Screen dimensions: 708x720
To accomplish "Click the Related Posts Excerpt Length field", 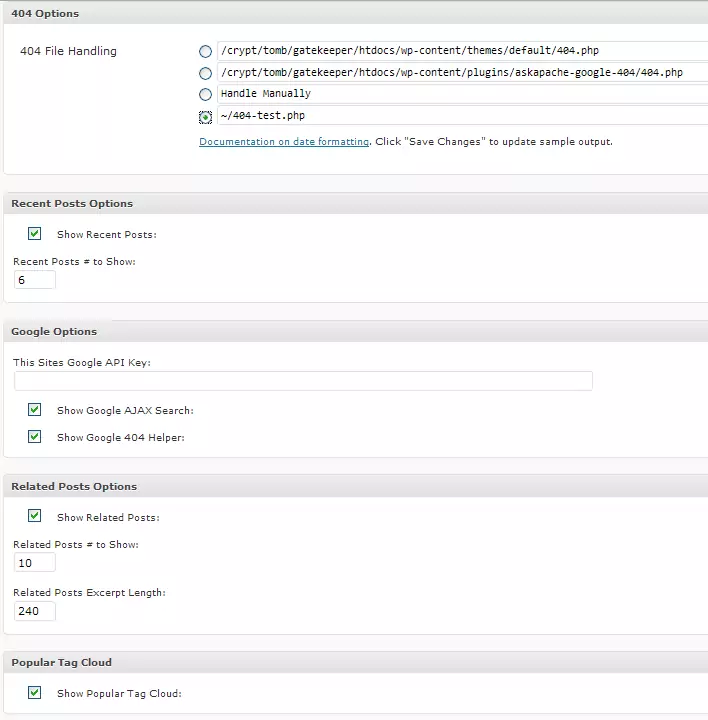I will click(35, 610).
